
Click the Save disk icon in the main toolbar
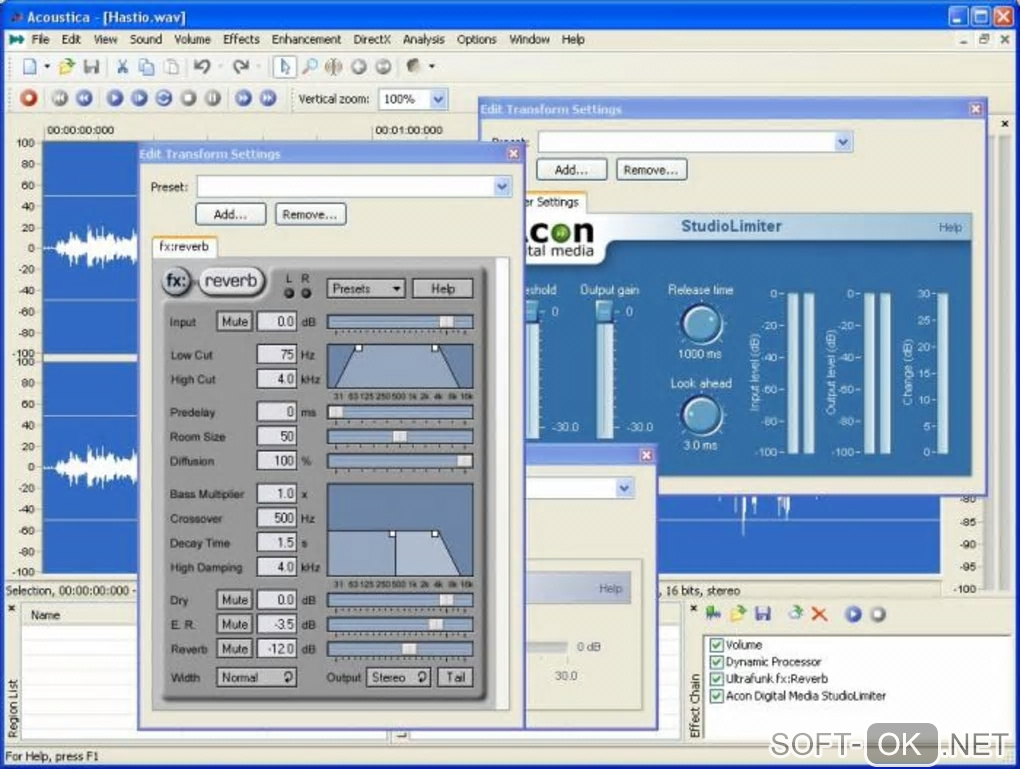[x=92, y=66]
